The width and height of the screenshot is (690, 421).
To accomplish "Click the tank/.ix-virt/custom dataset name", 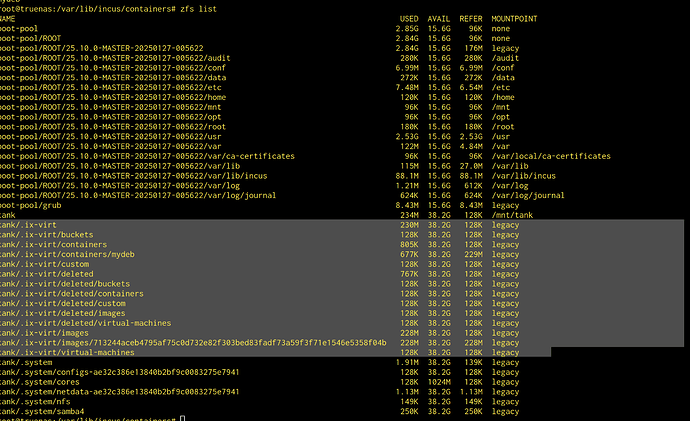I will coord(44,264).
